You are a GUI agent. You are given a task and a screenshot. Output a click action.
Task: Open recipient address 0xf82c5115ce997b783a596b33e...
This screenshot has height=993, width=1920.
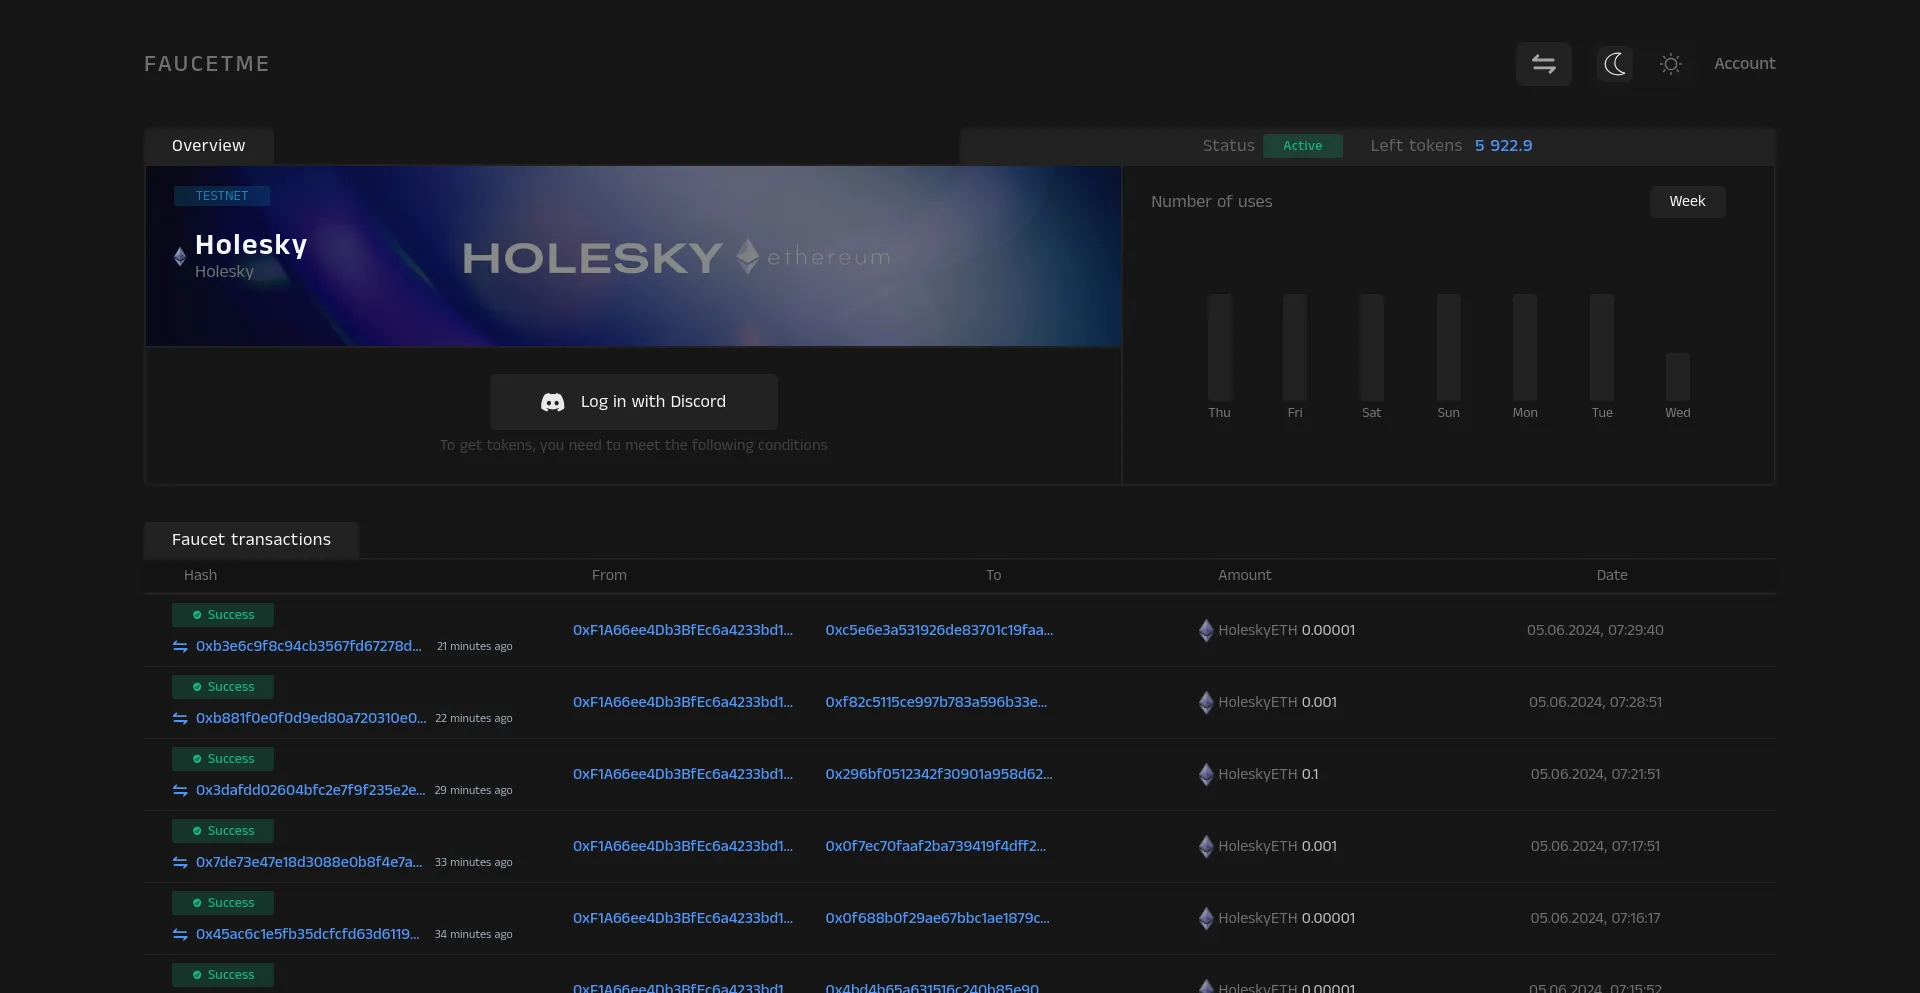pos(936,702)
